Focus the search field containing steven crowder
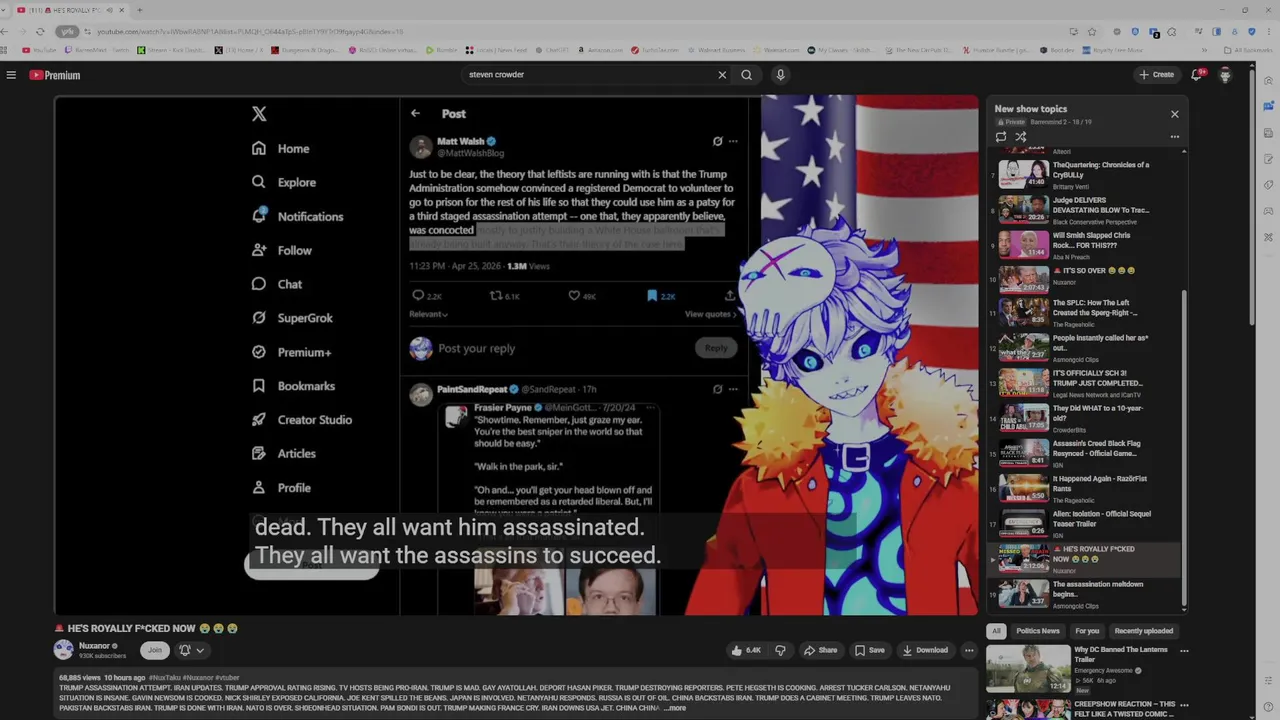The image size is (1280, 720). click(x=590, y=75)
